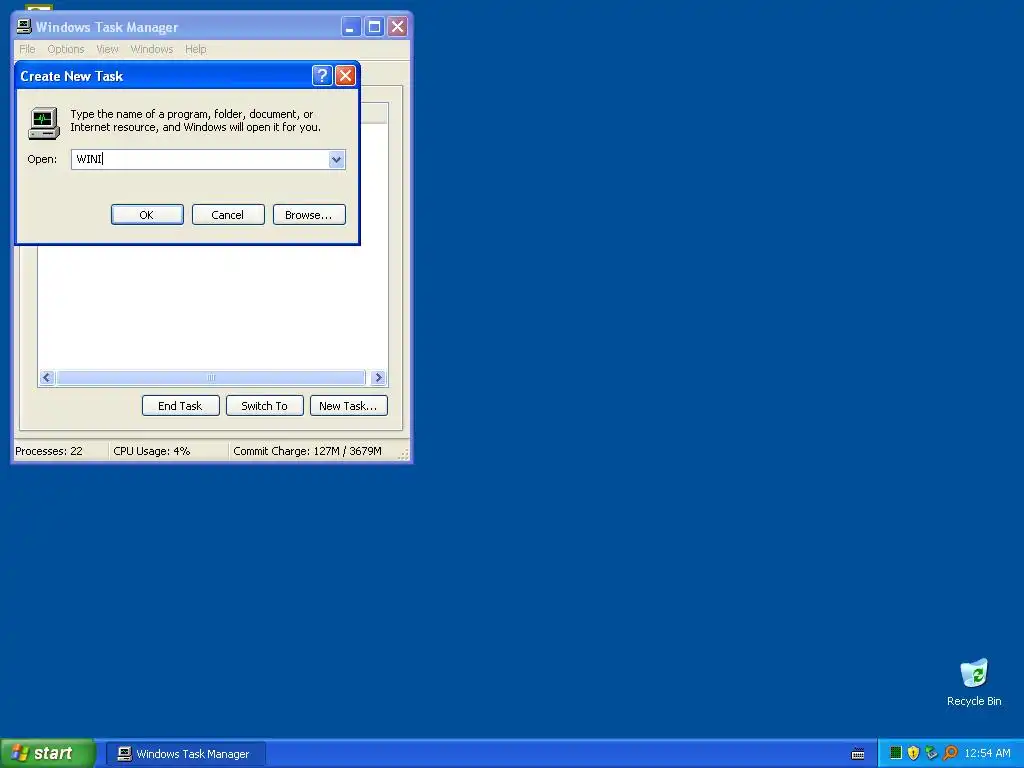The height and width of the screenshot is (768, 1024).
Task: Click the horizontal scrollbar left arrow
Action: click(x=47, y=377)
